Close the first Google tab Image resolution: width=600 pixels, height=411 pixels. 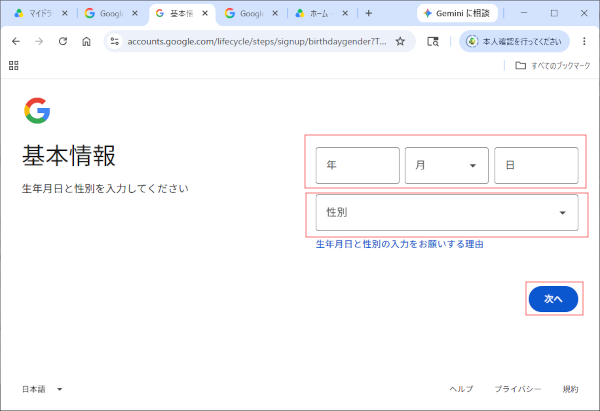135,13
